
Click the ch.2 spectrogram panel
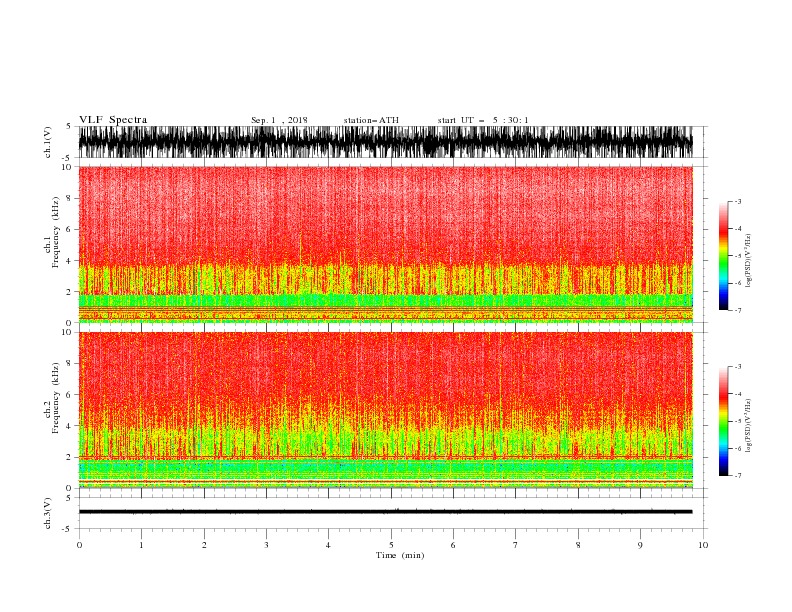[x=385, y=410]
